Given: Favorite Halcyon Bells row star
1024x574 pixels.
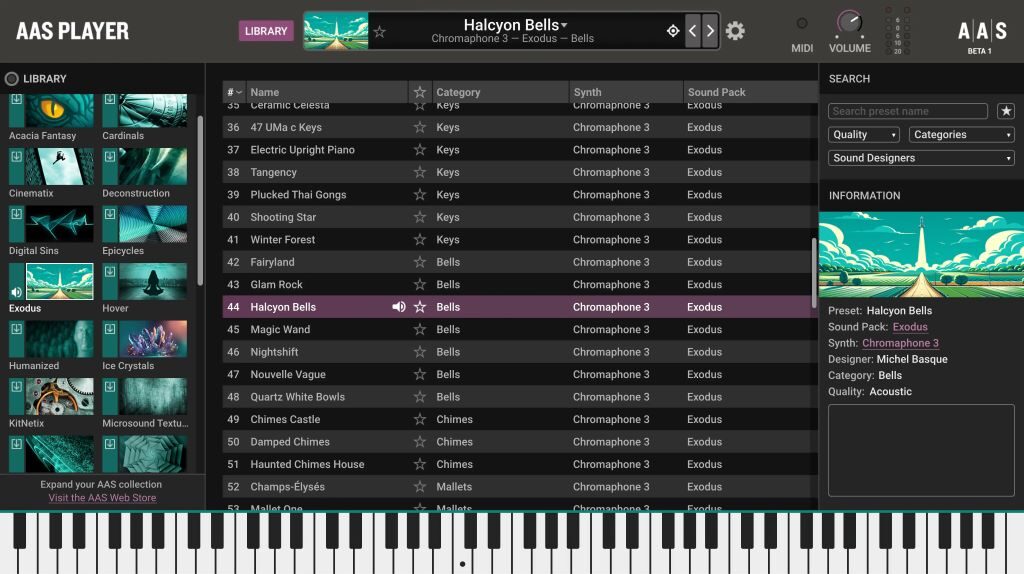Looking at the screenshot, I should [x=420, y=307].
